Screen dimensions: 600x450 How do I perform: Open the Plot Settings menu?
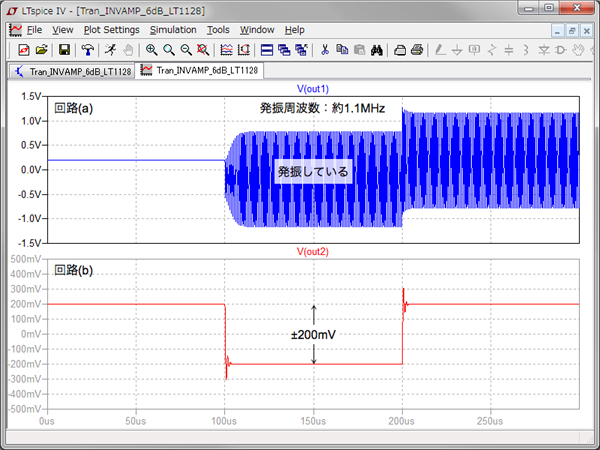pyautogui.click(x=111, y=30)
